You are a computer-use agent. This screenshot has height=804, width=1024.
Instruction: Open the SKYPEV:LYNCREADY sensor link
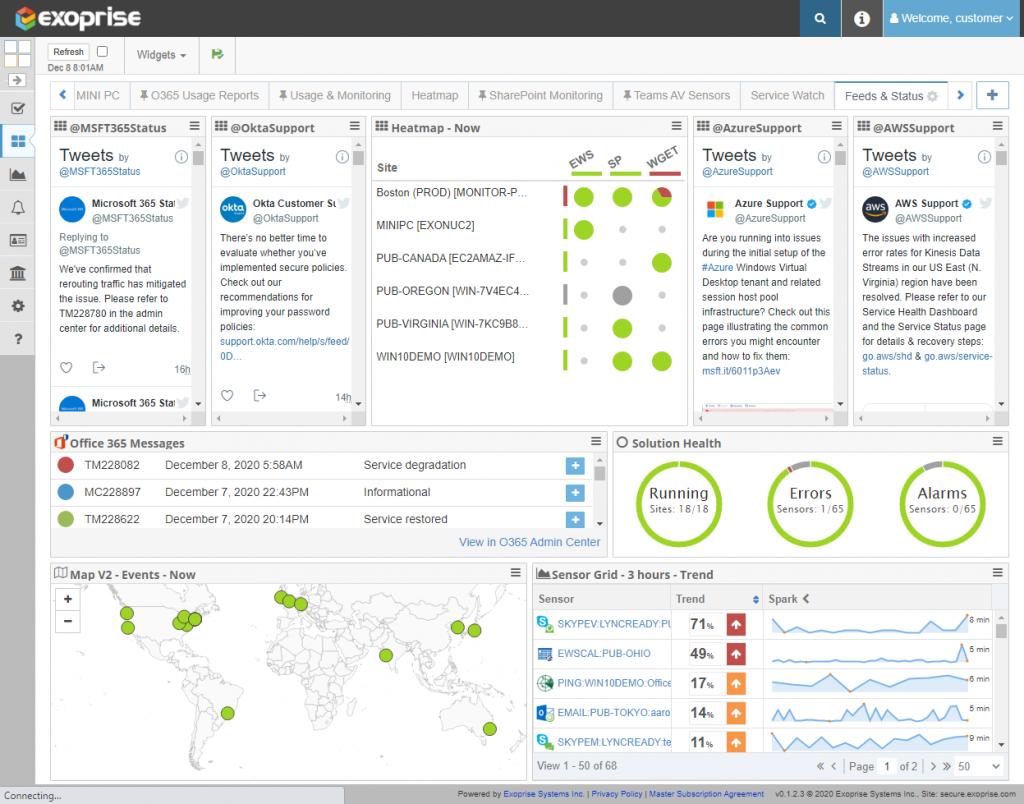coord(613,624)
